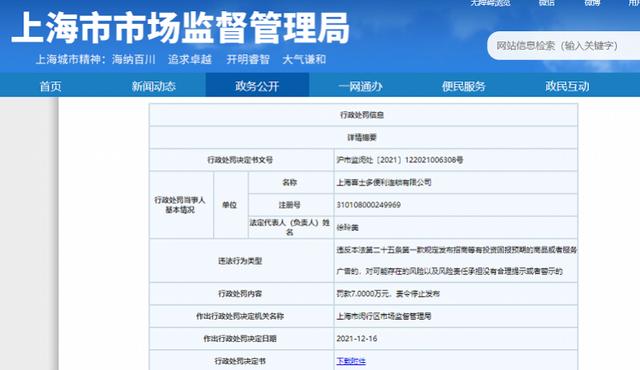Image resolution: width=640 pixels, height=370 pixels.
Task: Open the 新闻动态 navigation tab
Action: tap(153, 86)
